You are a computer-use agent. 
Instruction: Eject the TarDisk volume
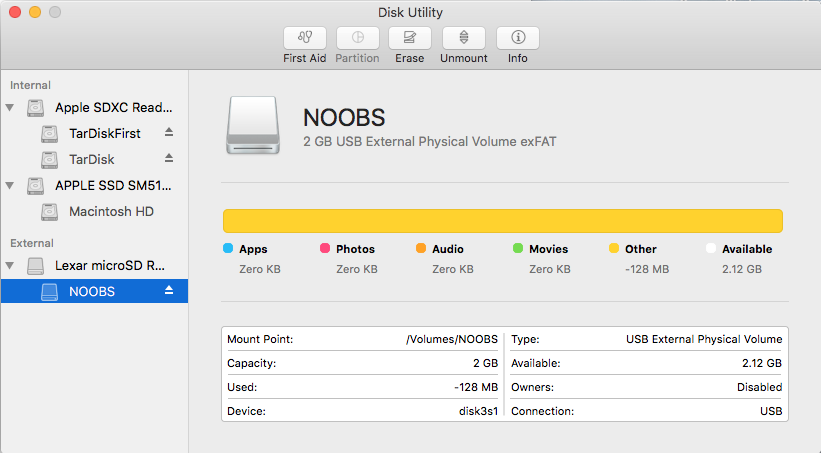[x=169, y=159]
